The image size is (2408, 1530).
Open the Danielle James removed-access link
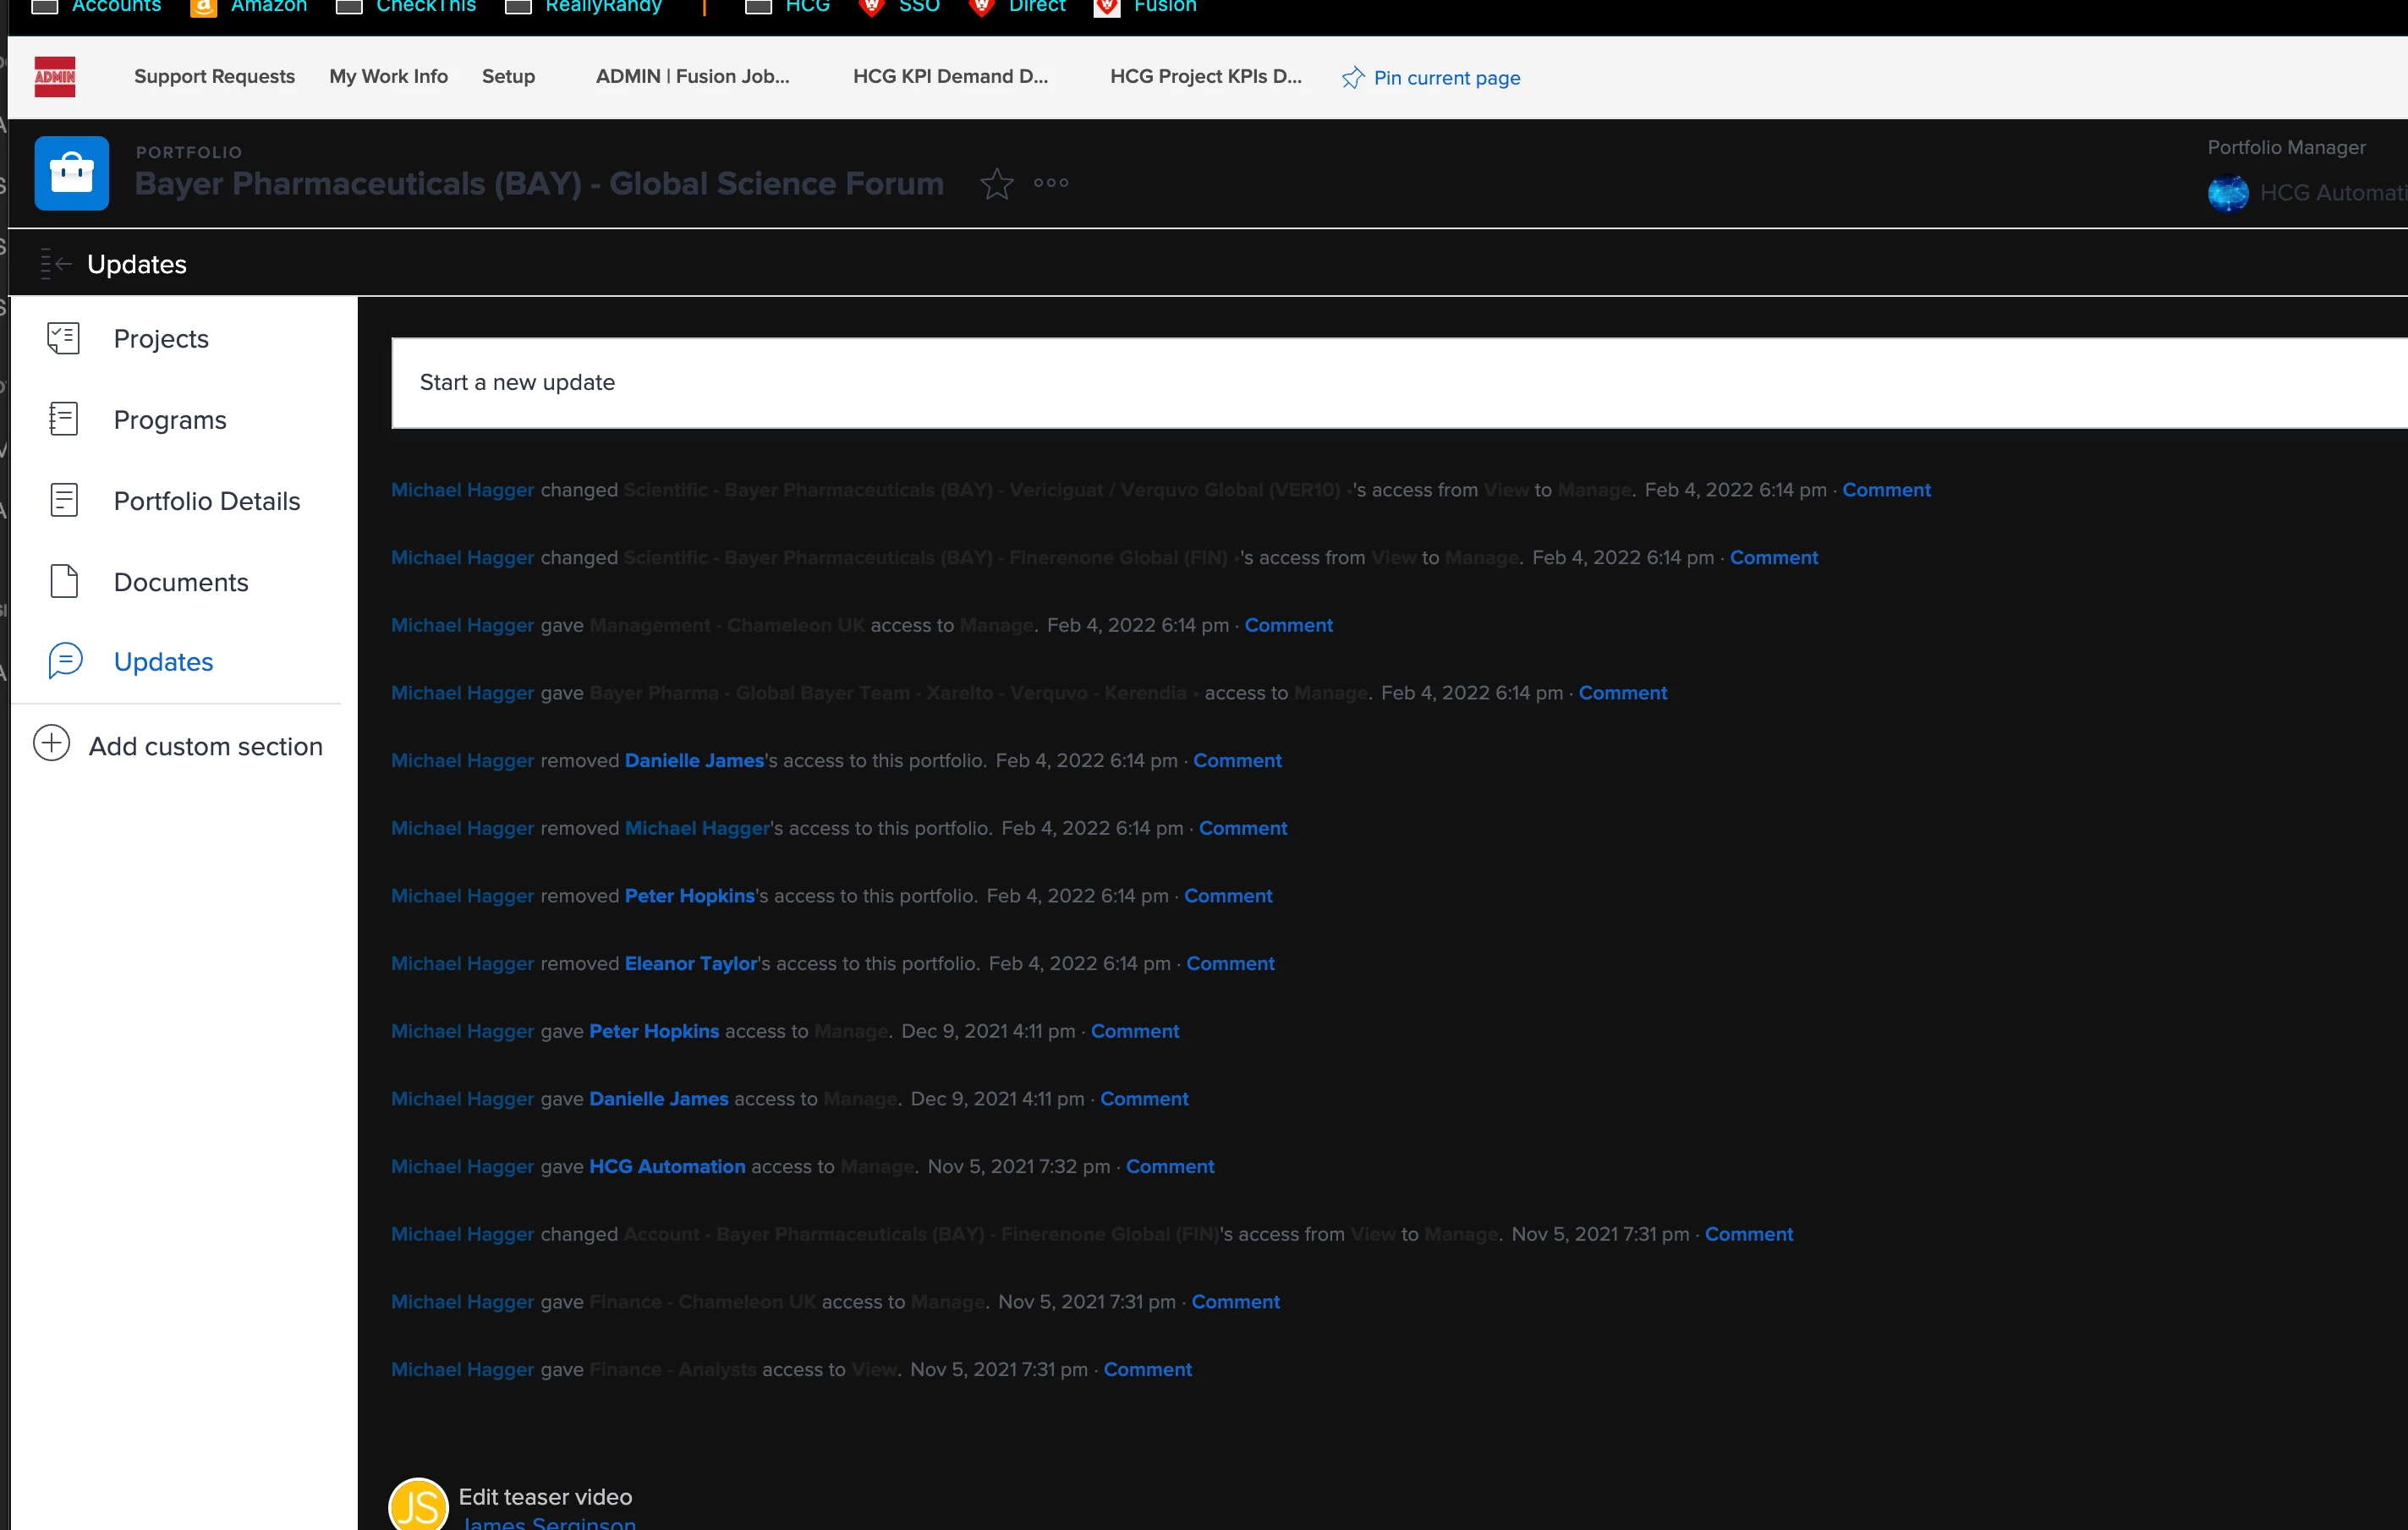pos(694,761)
